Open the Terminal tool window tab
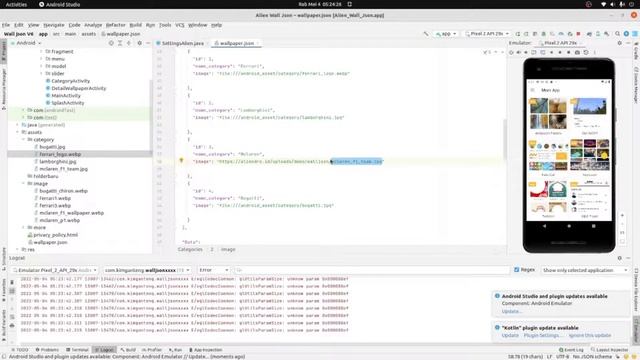Screen dimensions: 640x360 pos(77,350)
